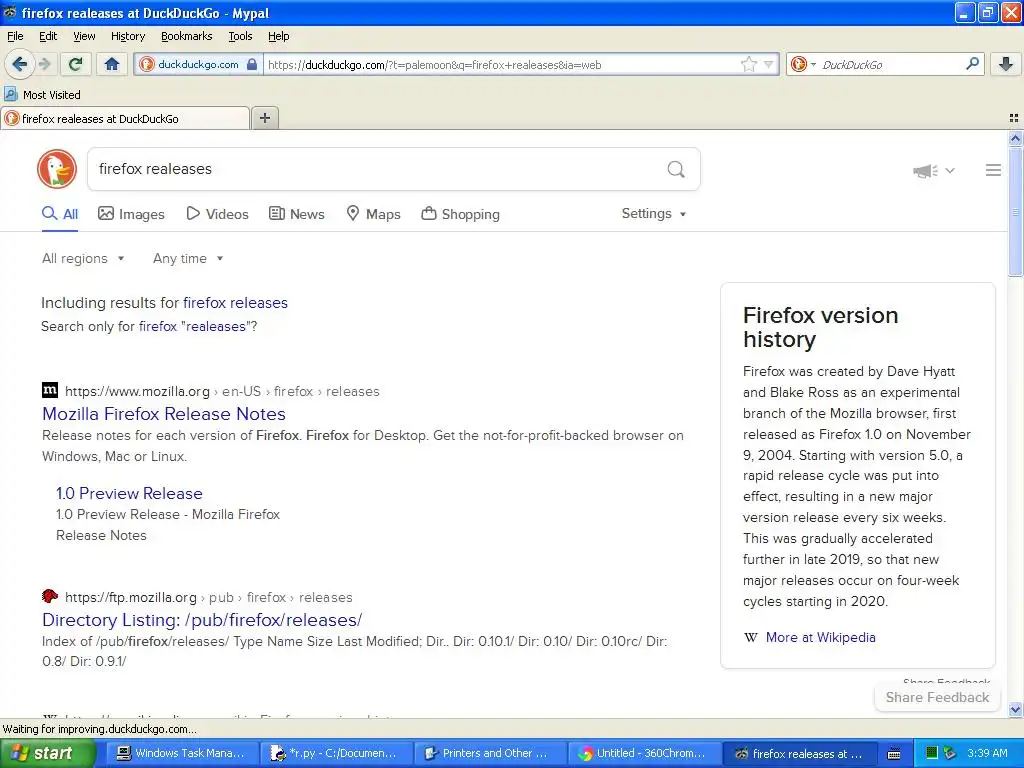Click the magnifier in browser search box
This screenshot has height=768, width=1024.
972,63
